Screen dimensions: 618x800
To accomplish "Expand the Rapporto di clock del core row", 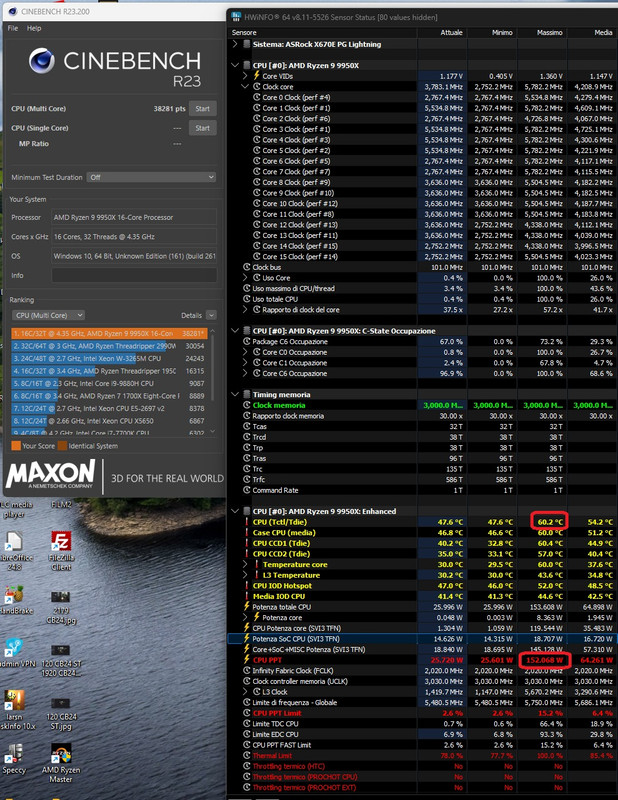I will pyautogui.click(x=245, y=310).
